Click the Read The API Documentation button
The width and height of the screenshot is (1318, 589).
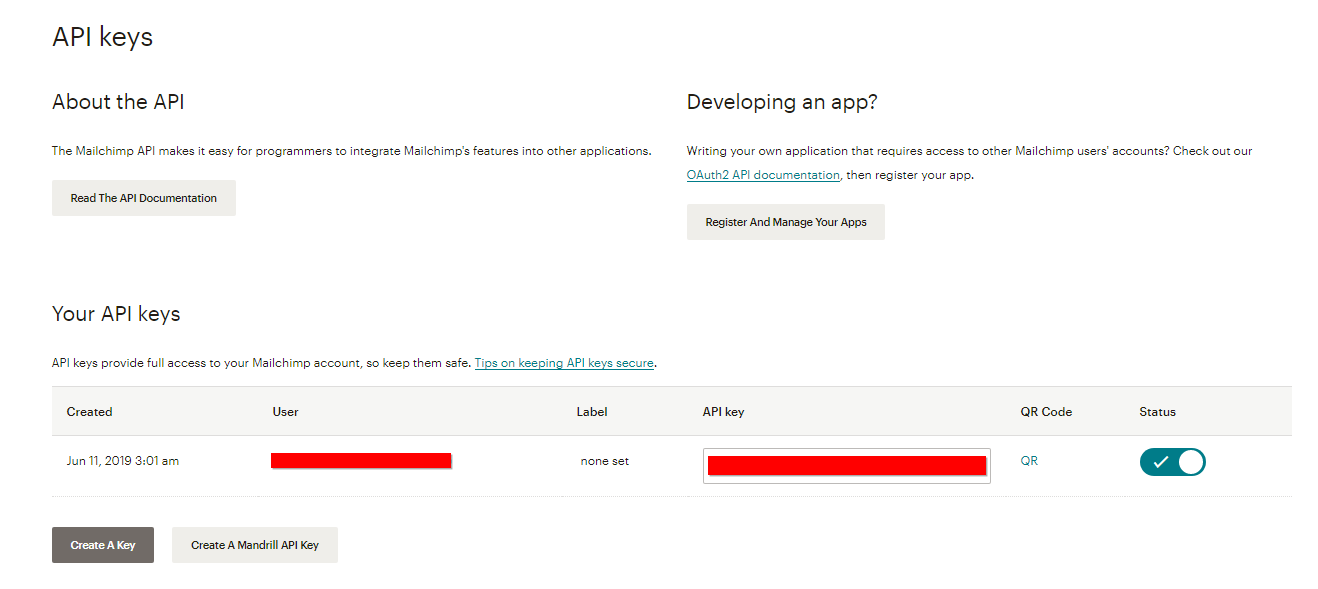[x=144, y=198]
